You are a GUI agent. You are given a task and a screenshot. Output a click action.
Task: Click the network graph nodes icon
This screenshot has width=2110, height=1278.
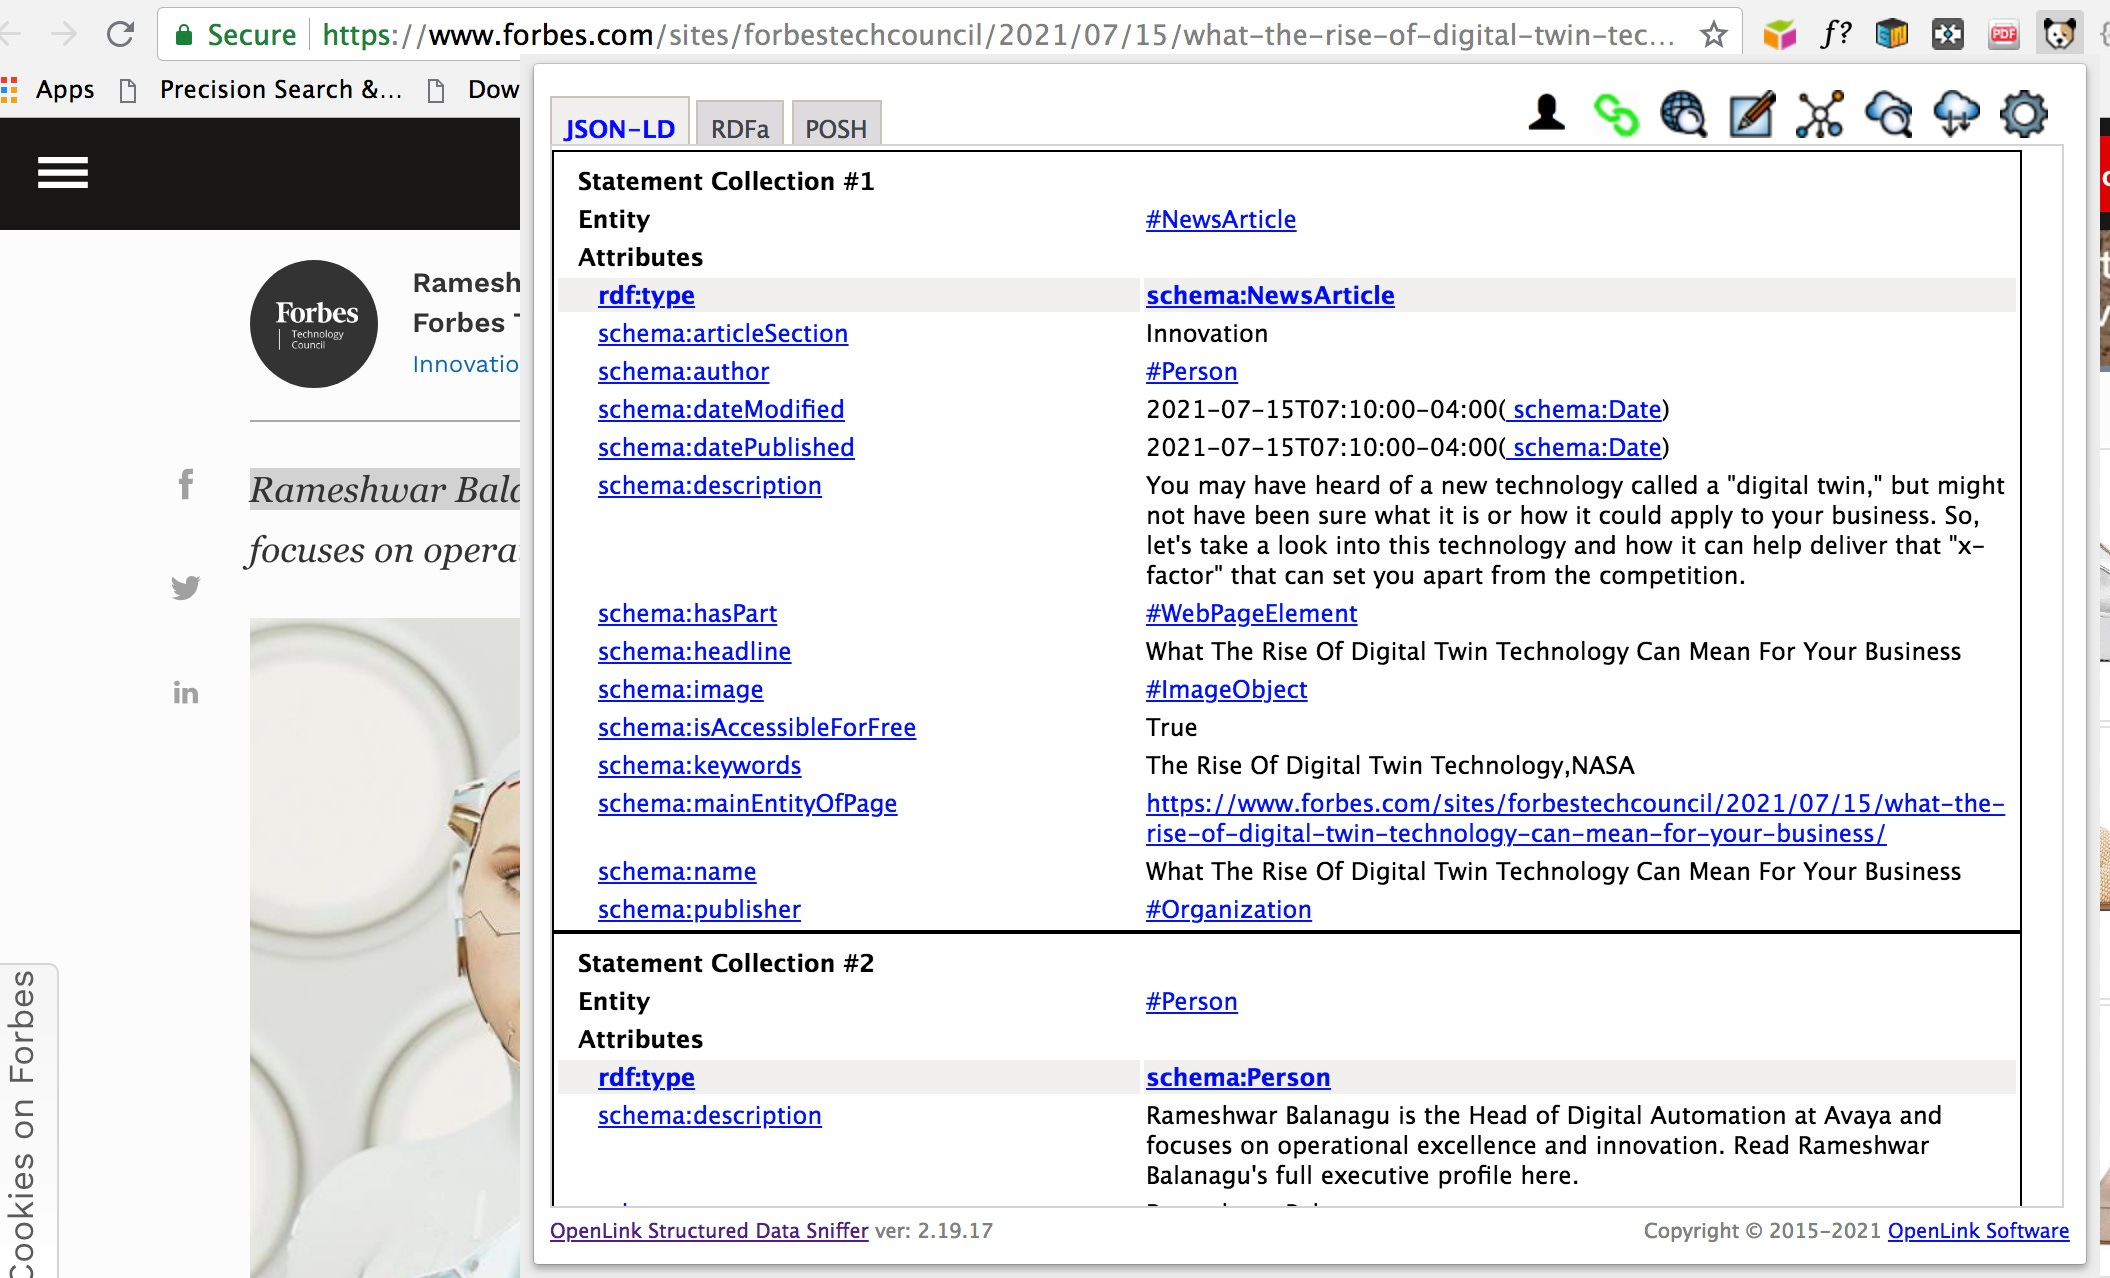click(1819, 115)
